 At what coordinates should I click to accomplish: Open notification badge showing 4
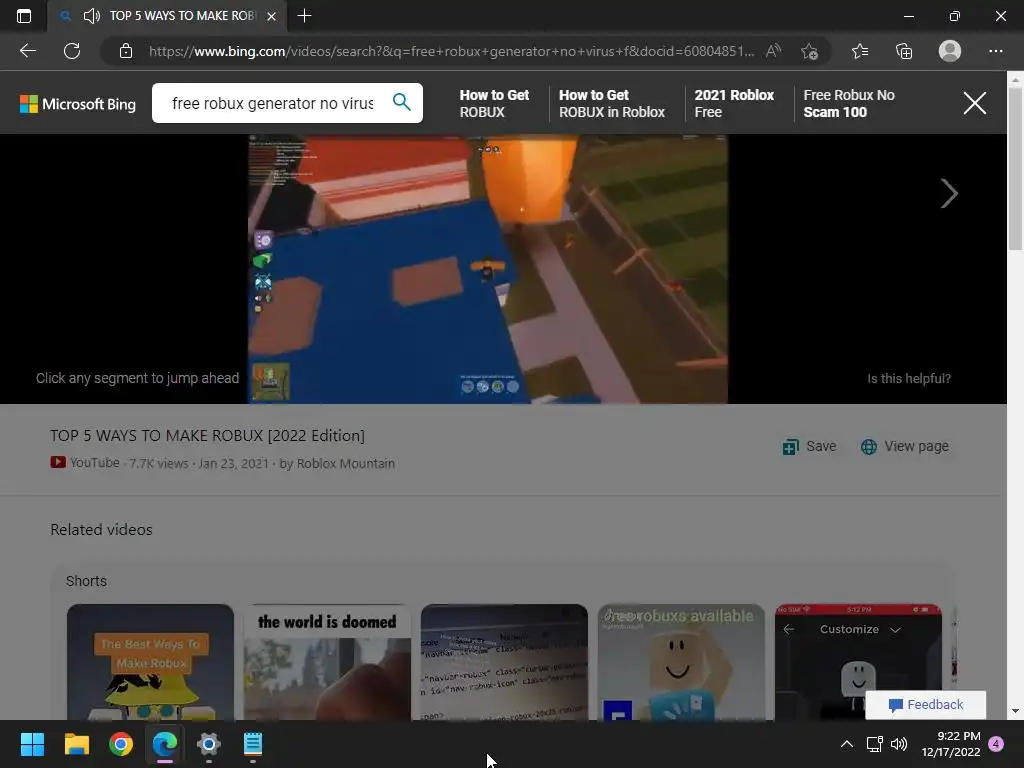(x=996, y=744)
